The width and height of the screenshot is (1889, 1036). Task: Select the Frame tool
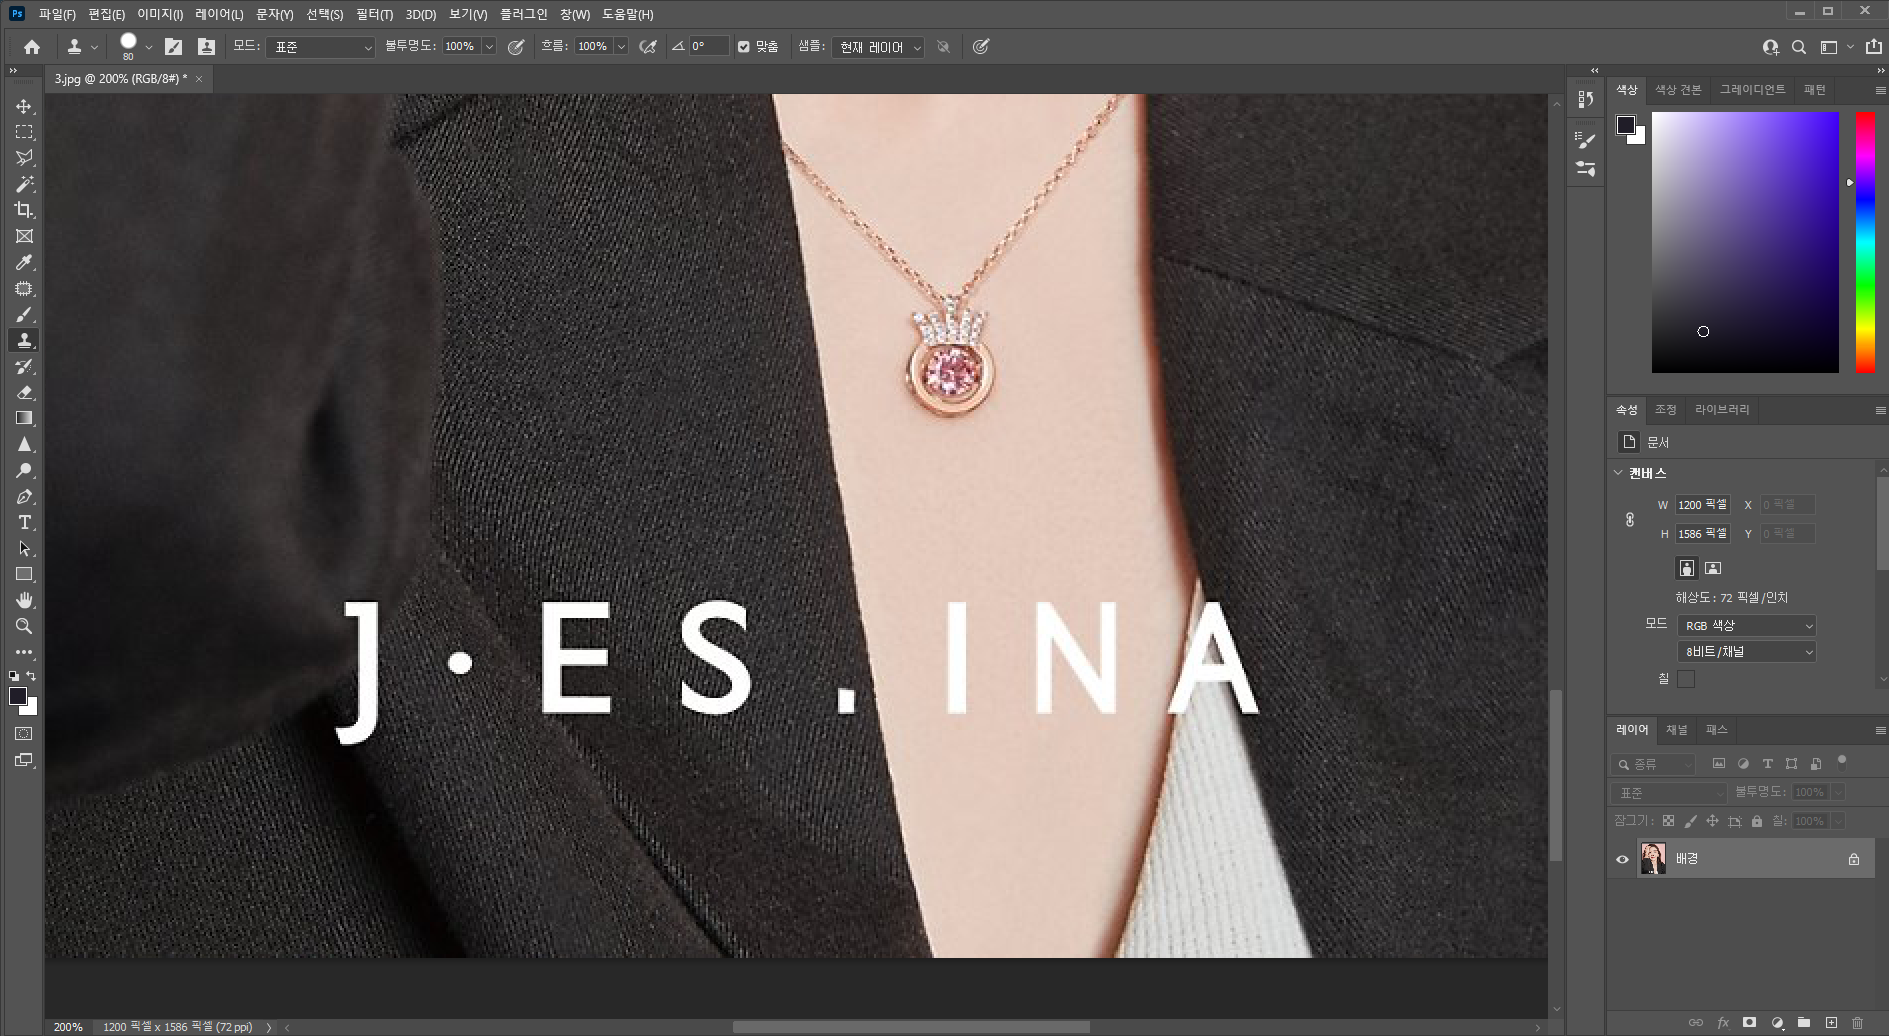24,236
